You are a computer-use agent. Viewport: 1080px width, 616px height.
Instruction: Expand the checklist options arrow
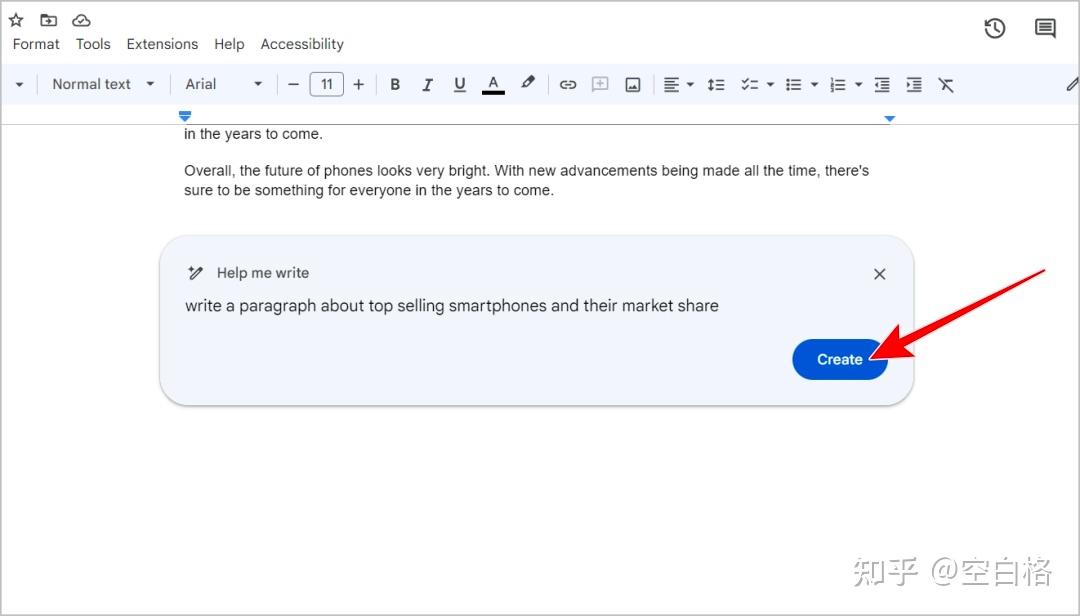770,85
